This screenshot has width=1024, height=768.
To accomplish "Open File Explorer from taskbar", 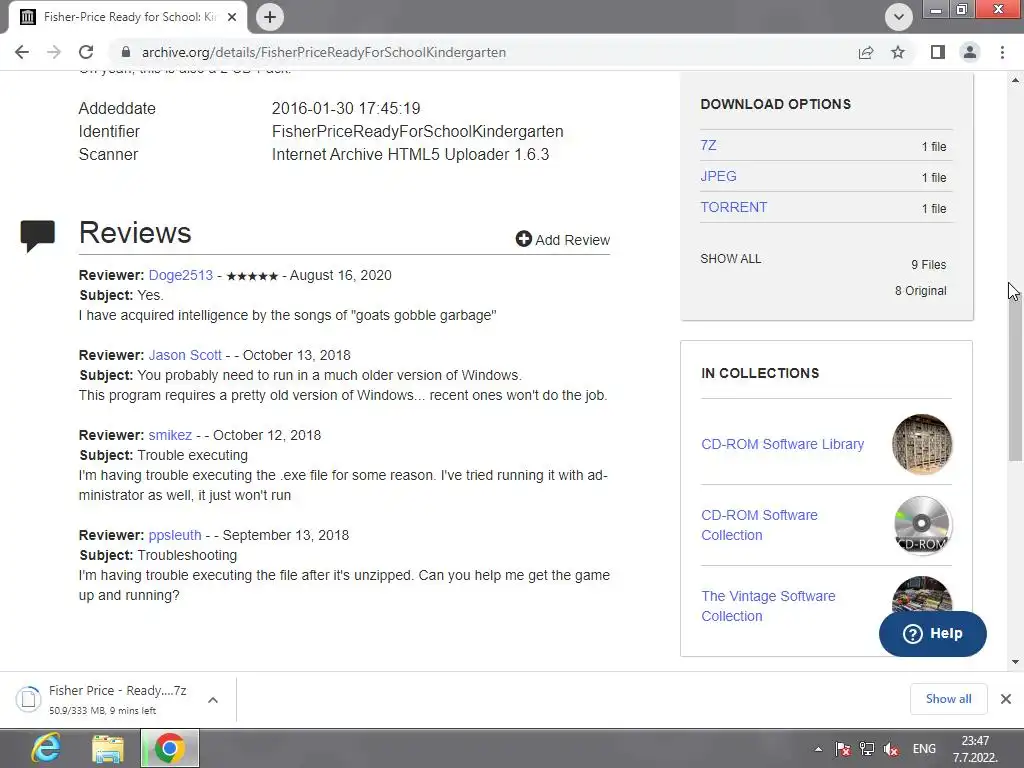I will point(108,748).
